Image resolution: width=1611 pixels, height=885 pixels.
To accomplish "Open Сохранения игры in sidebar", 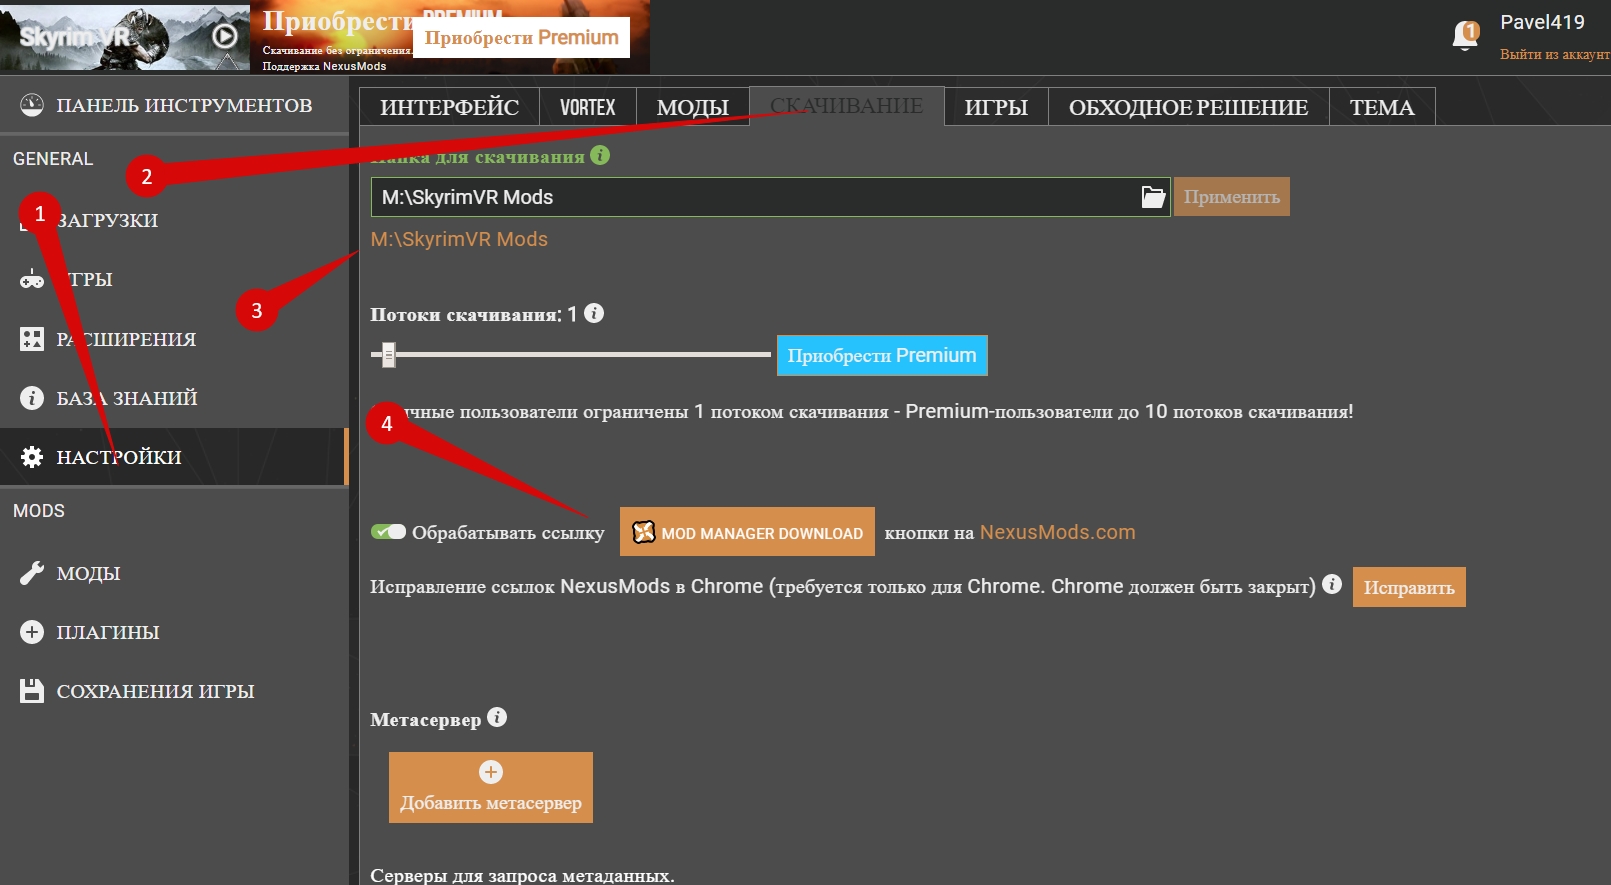I will click(x=174, y=691).
